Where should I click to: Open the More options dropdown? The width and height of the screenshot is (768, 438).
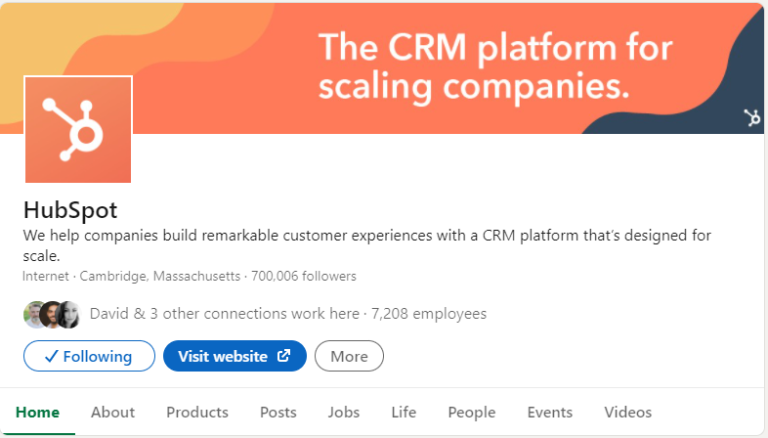(x=349, y=356)
